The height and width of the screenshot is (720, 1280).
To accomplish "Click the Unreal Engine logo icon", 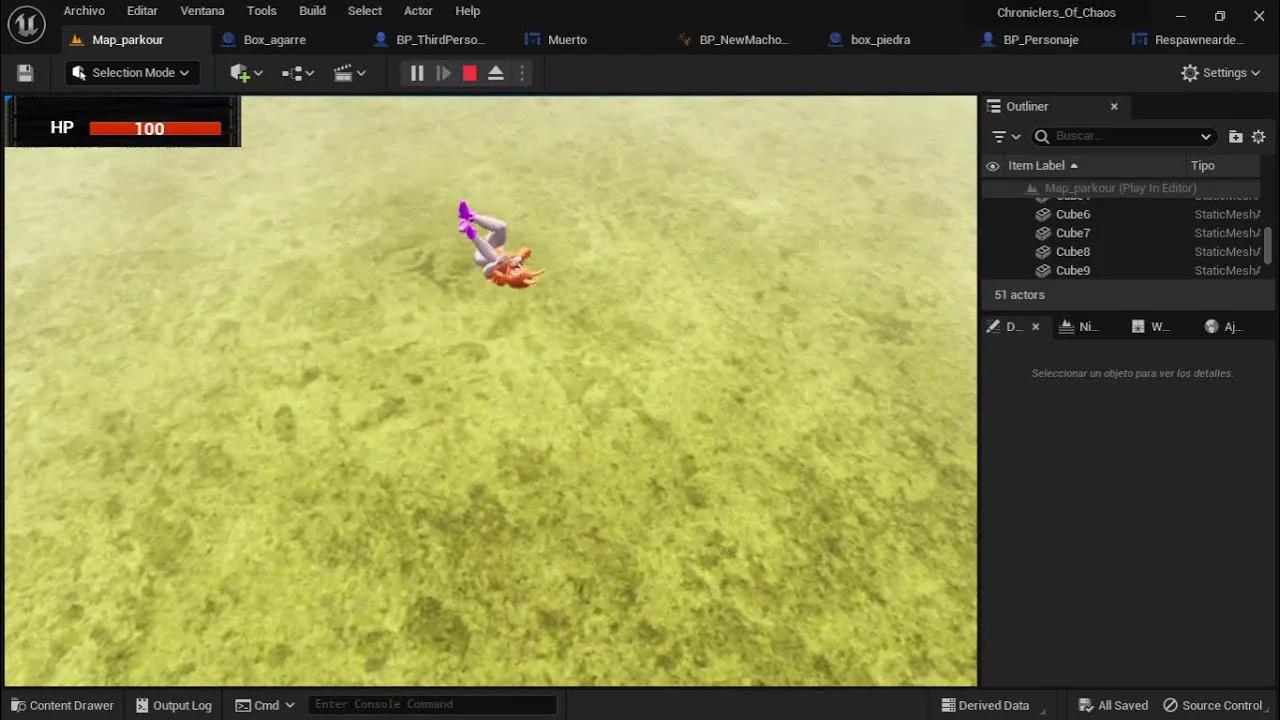I will click(x=25, y=24).
